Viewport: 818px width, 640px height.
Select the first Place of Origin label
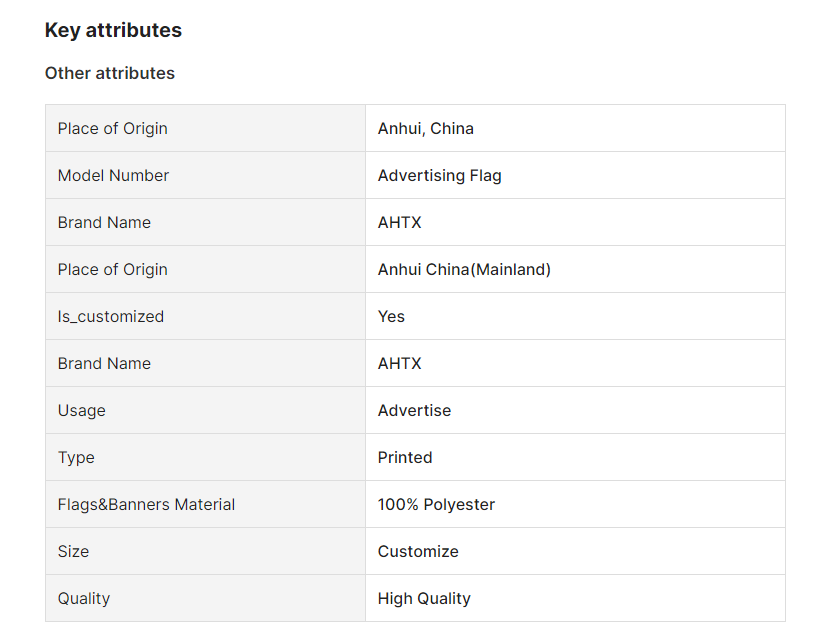pyautogui.click(x=113, y=128)
